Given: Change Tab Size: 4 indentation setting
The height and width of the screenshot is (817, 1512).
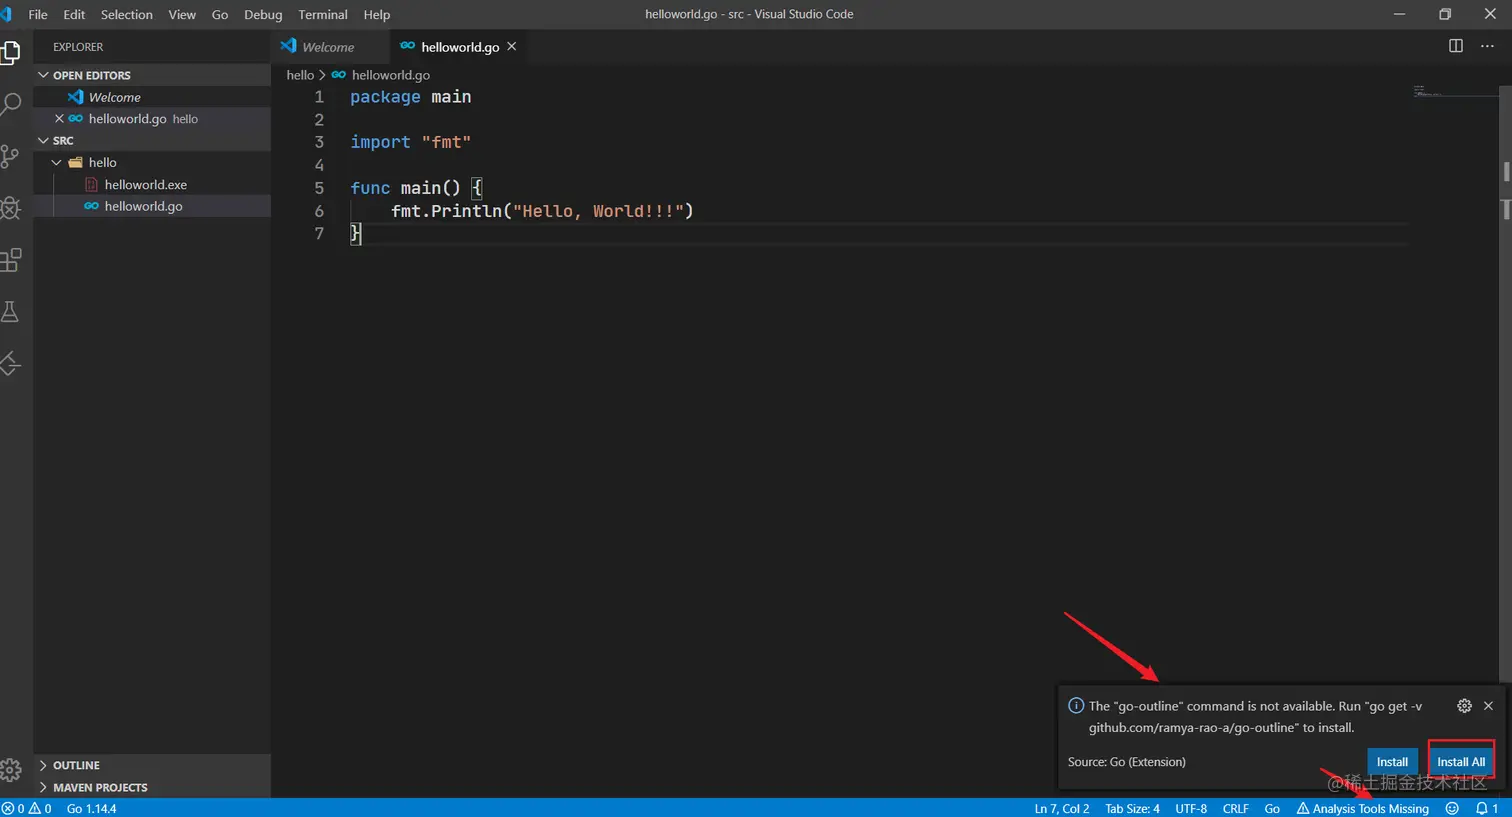Looking at the screenshot, I should pyautogui.click(x=1132, y=808).
